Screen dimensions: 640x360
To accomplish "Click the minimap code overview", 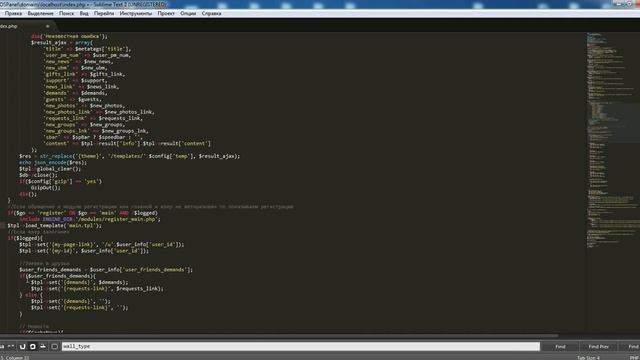I will coord(612,140).
